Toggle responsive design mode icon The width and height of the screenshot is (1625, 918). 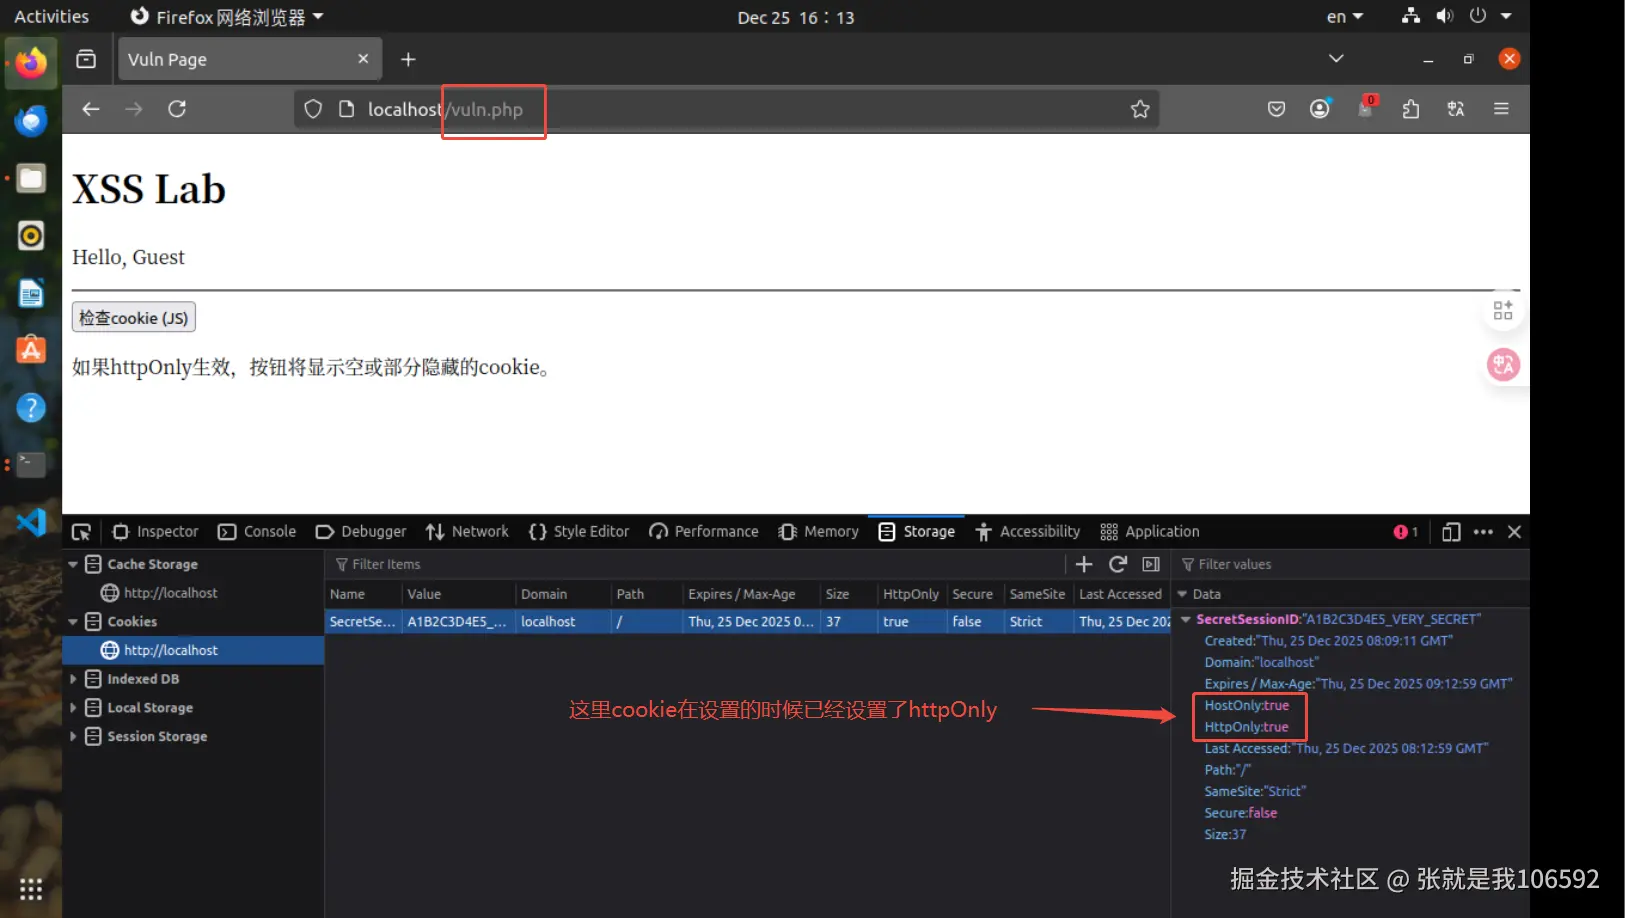pyautogui.click(x=1451, y=532)
